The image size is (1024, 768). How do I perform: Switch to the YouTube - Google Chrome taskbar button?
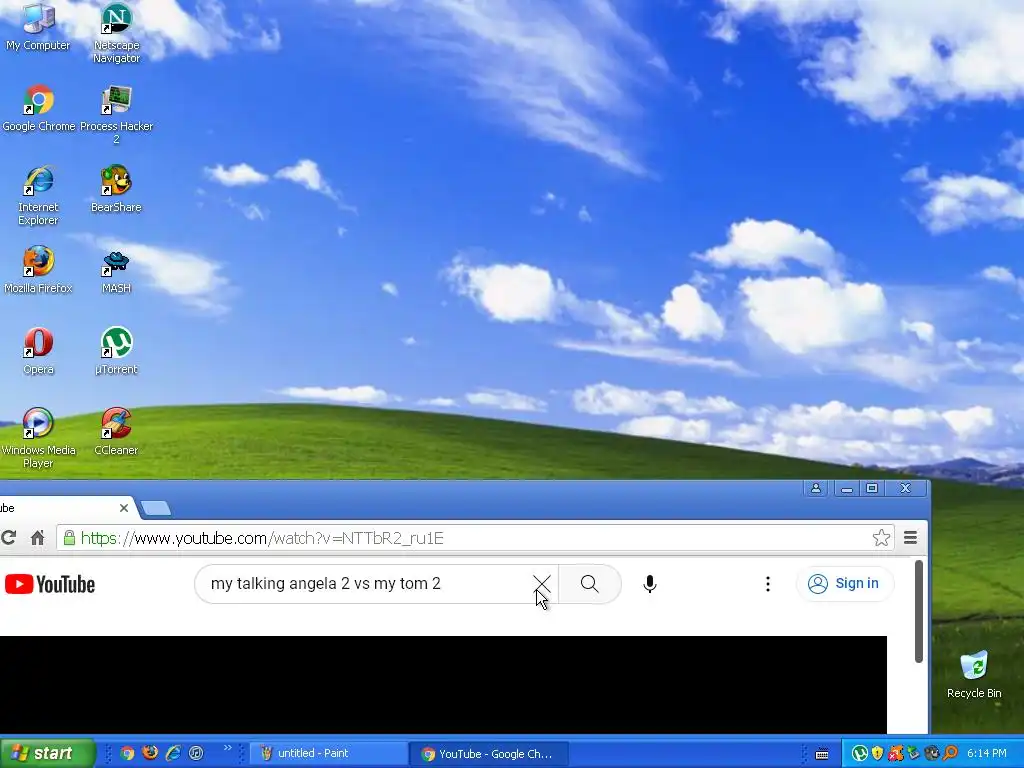489,754
